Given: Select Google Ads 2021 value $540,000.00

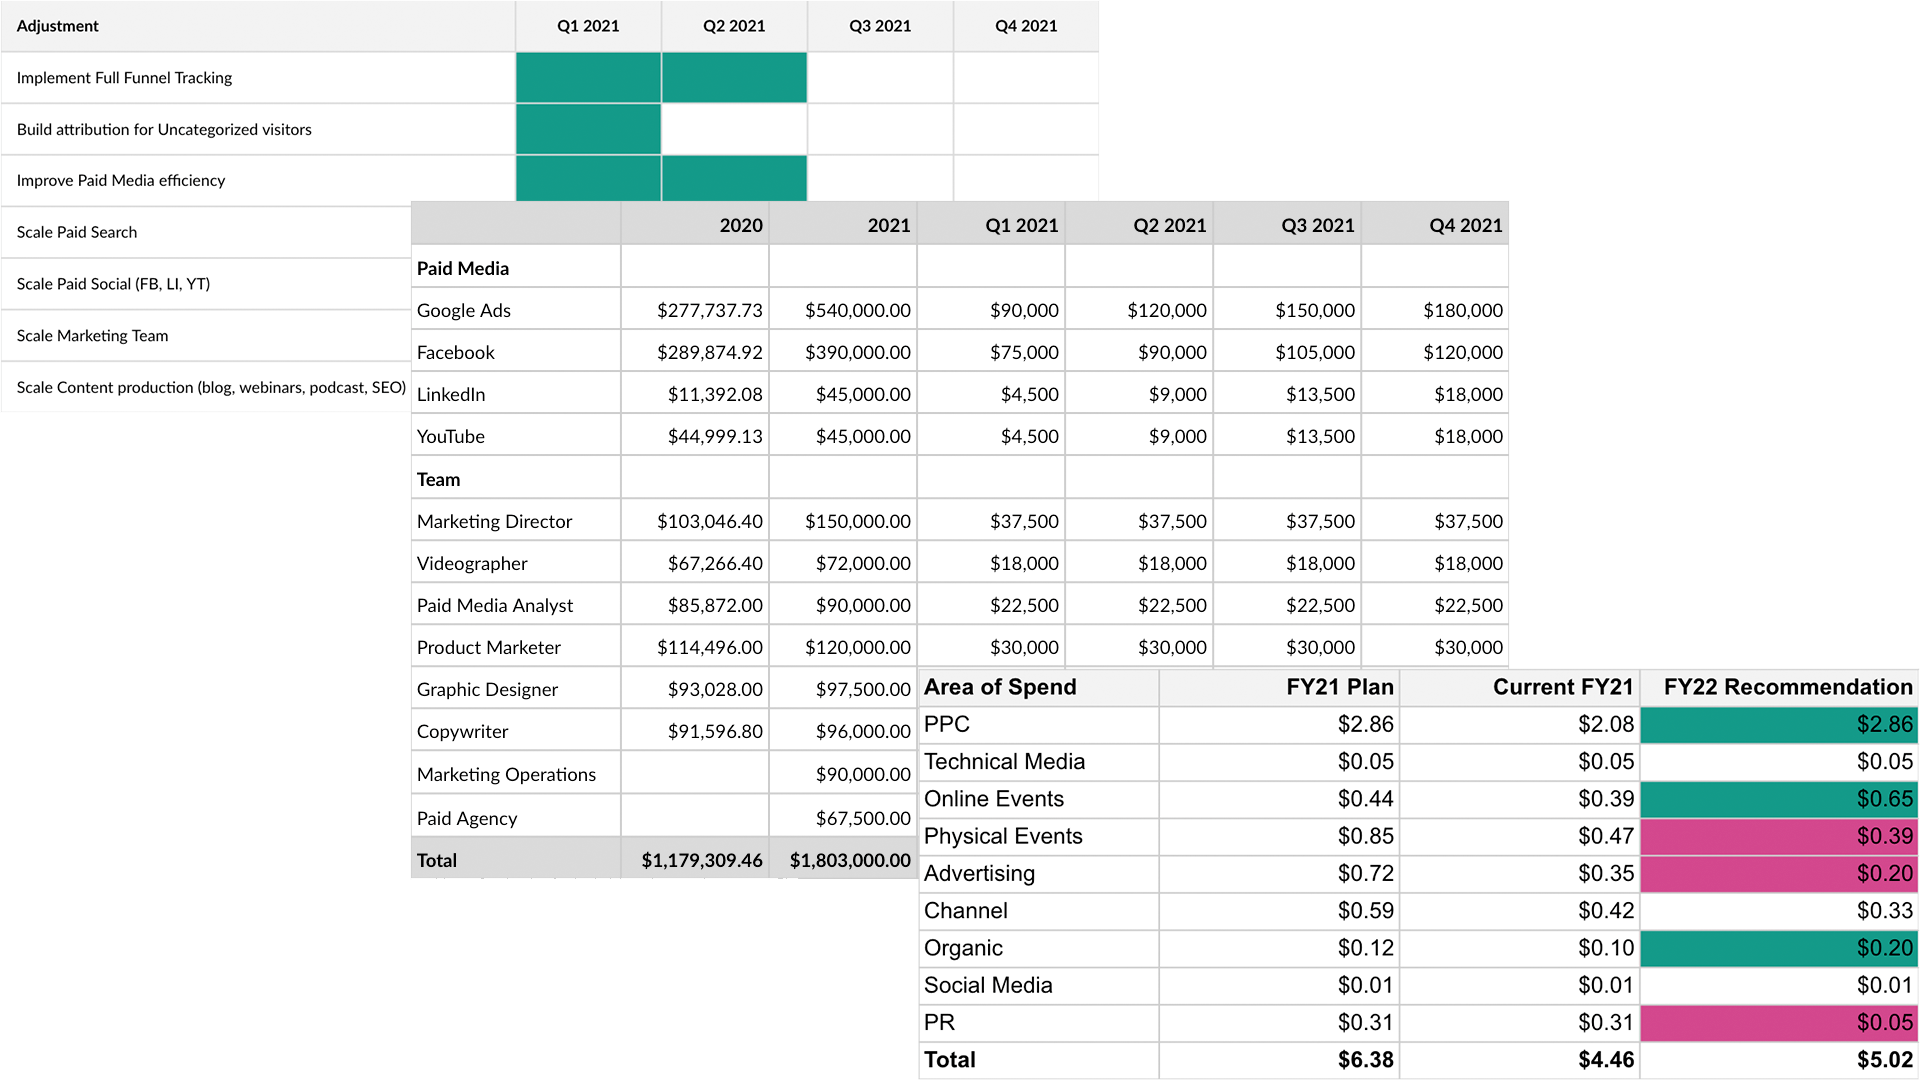Looking at the screenshot, I should tap(857, 310).
